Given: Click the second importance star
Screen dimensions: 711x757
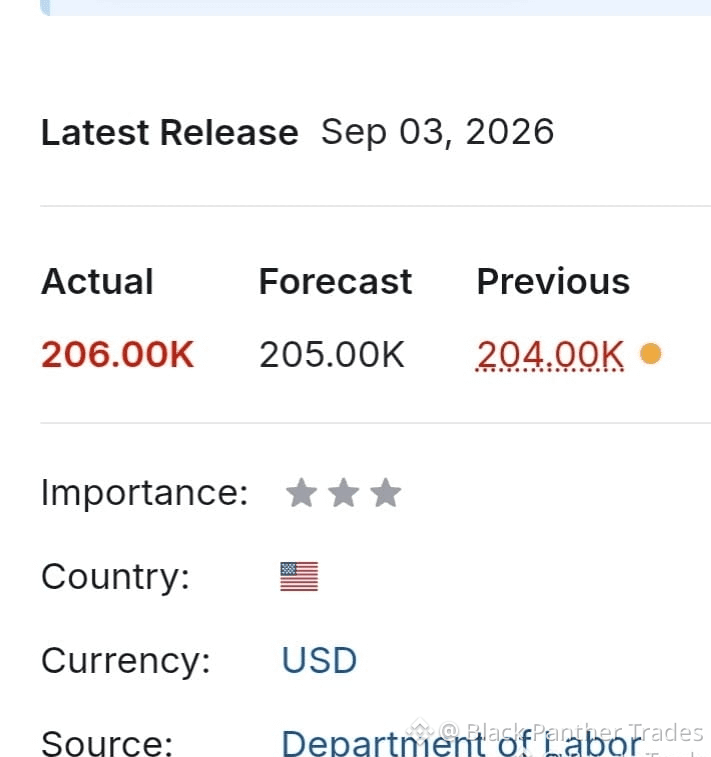Looking at the screenshot, I should [343, 493].
